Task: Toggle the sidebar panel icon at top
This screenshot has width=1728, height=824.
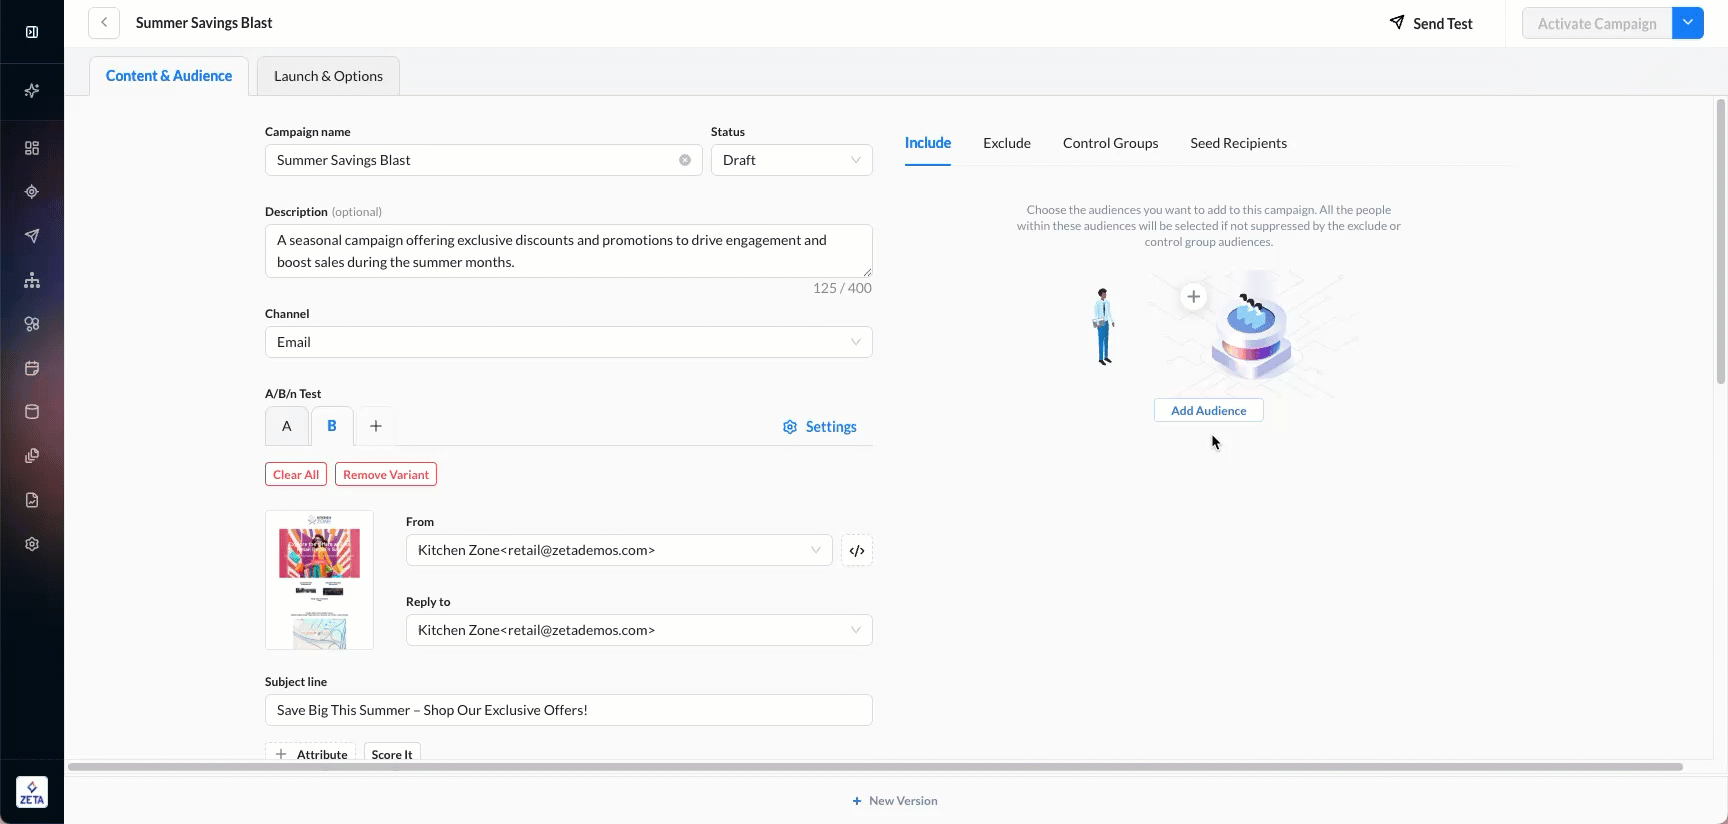Action: pyautogui.click(x=32, y=32)
